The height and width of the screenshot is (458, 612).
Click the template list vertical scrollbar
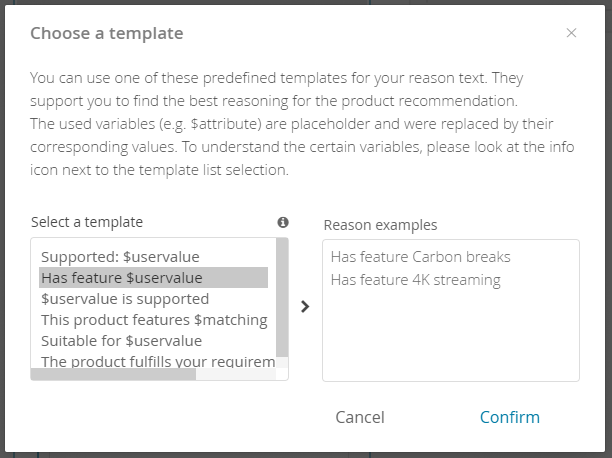pos(282,298)
